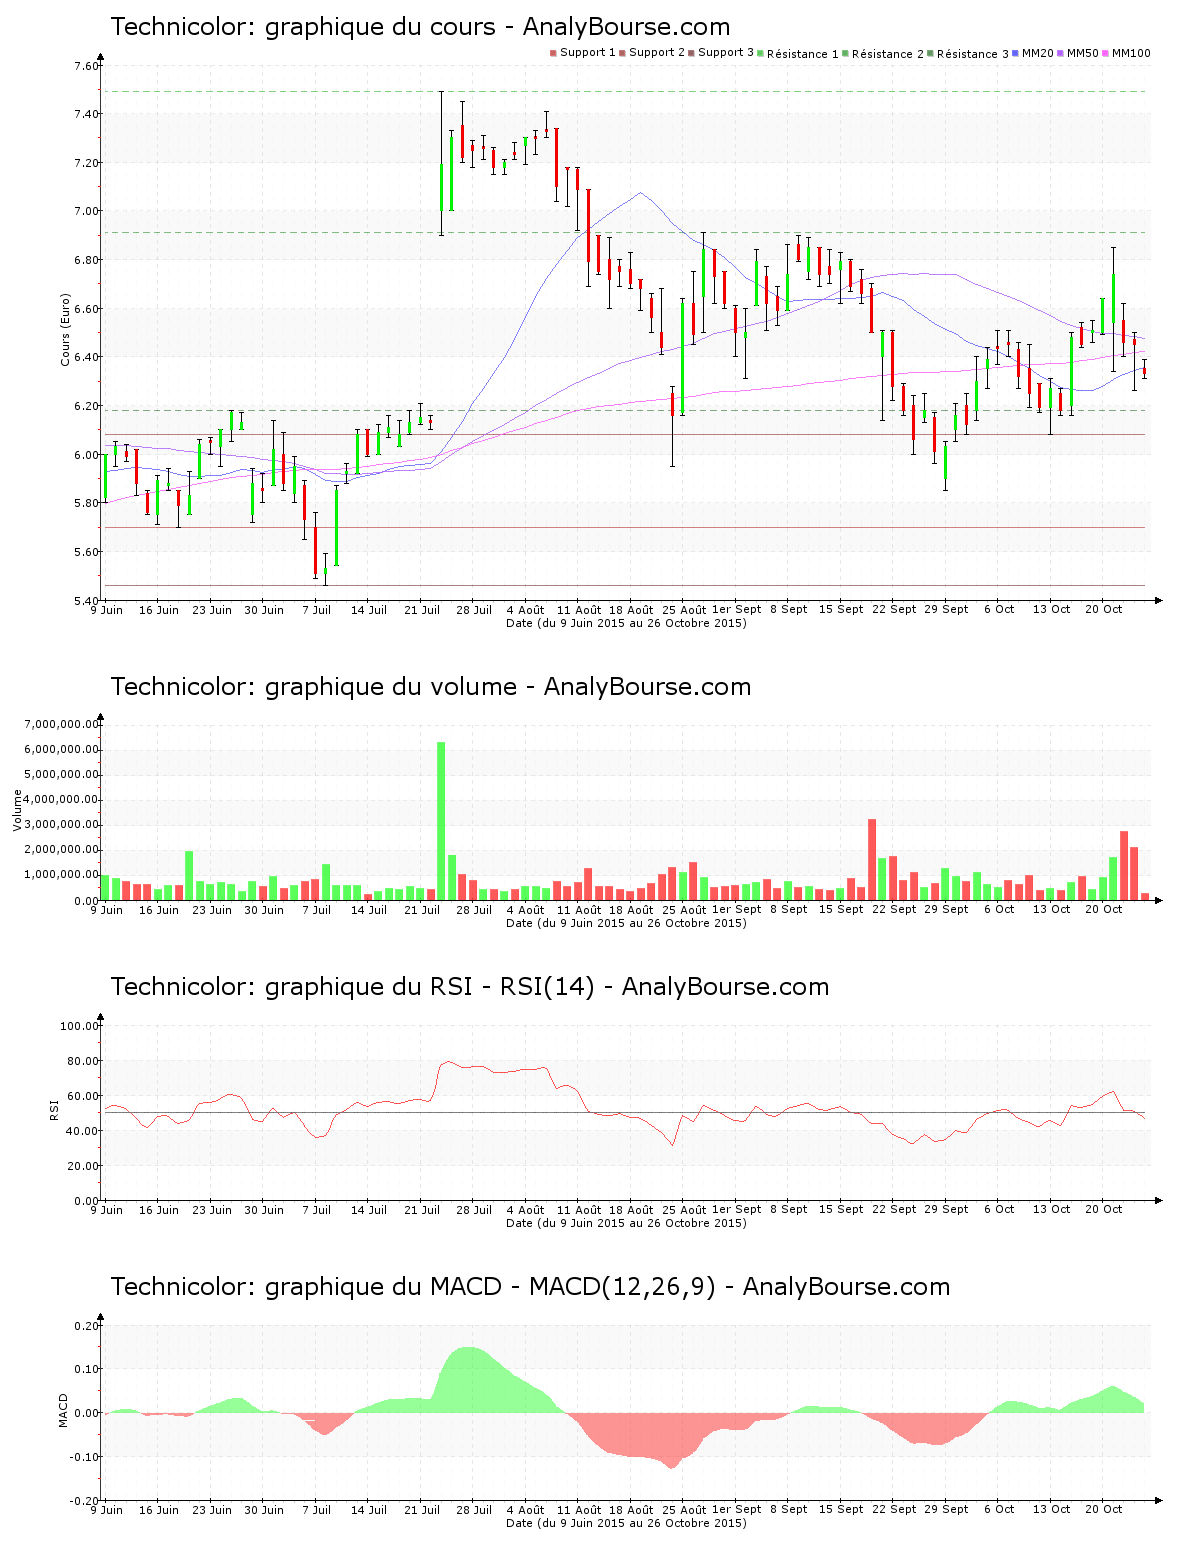Image resolution: width=1200 pixels, height=1550 pixels.
Task: Click the 'Volume' vertical axis label
Action: click(17, 810)
